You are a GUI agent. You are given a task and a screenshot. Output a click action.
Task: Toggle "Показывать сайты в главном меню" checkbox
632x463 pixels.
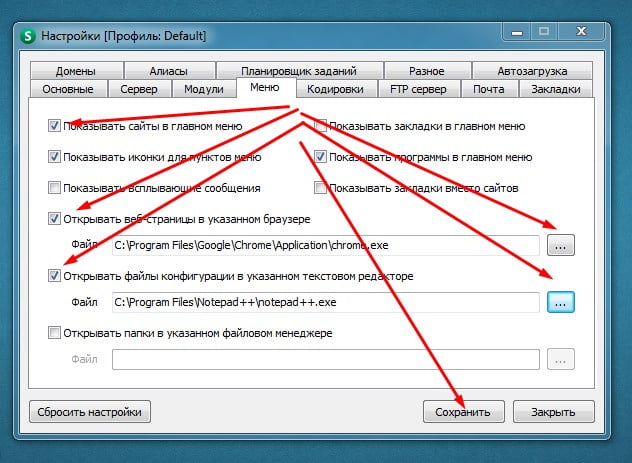(54, 127)
